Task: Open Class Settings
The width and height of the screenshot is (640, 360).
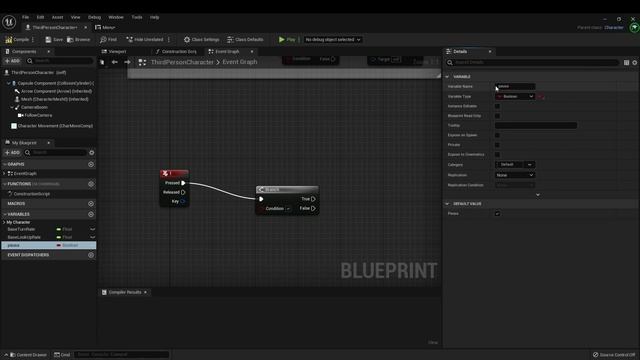Action: tap(202, 40)
